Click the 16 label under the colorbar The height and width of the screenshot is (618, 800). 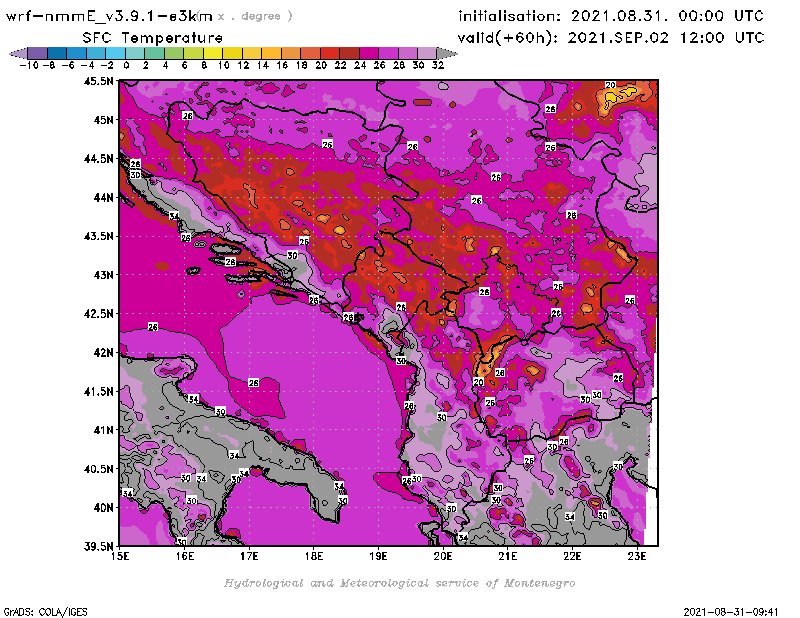click(x=282, y=65)
